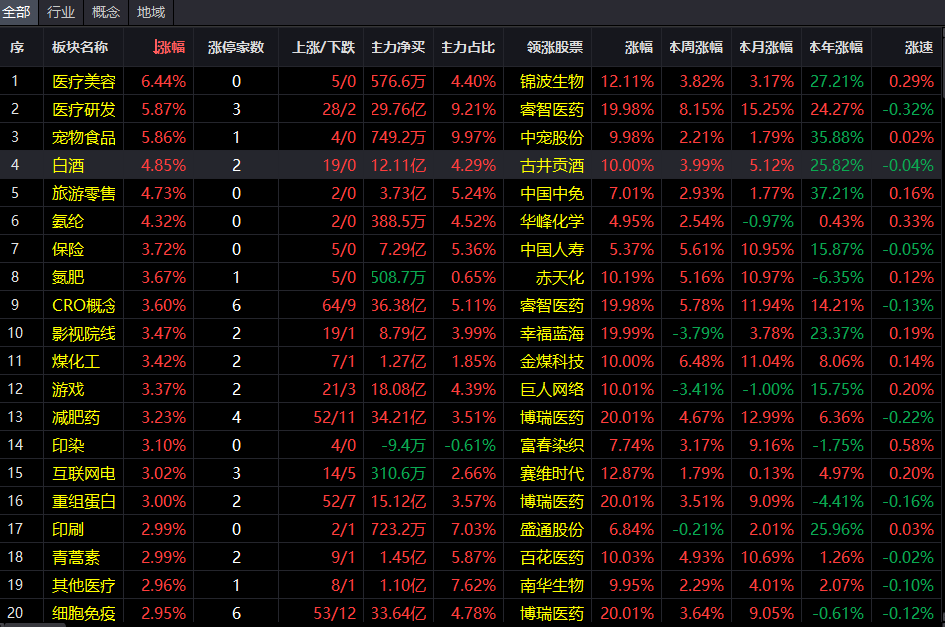Open the 减肥药 sector

(76, 417)
